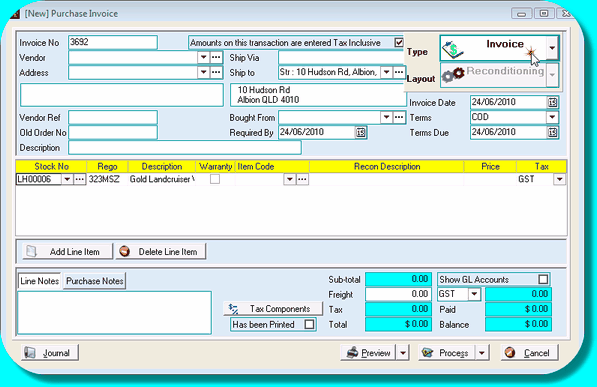The image size is (597, 387).
Task: Click the Delete Line Item red icon
Action: point(125,252)
